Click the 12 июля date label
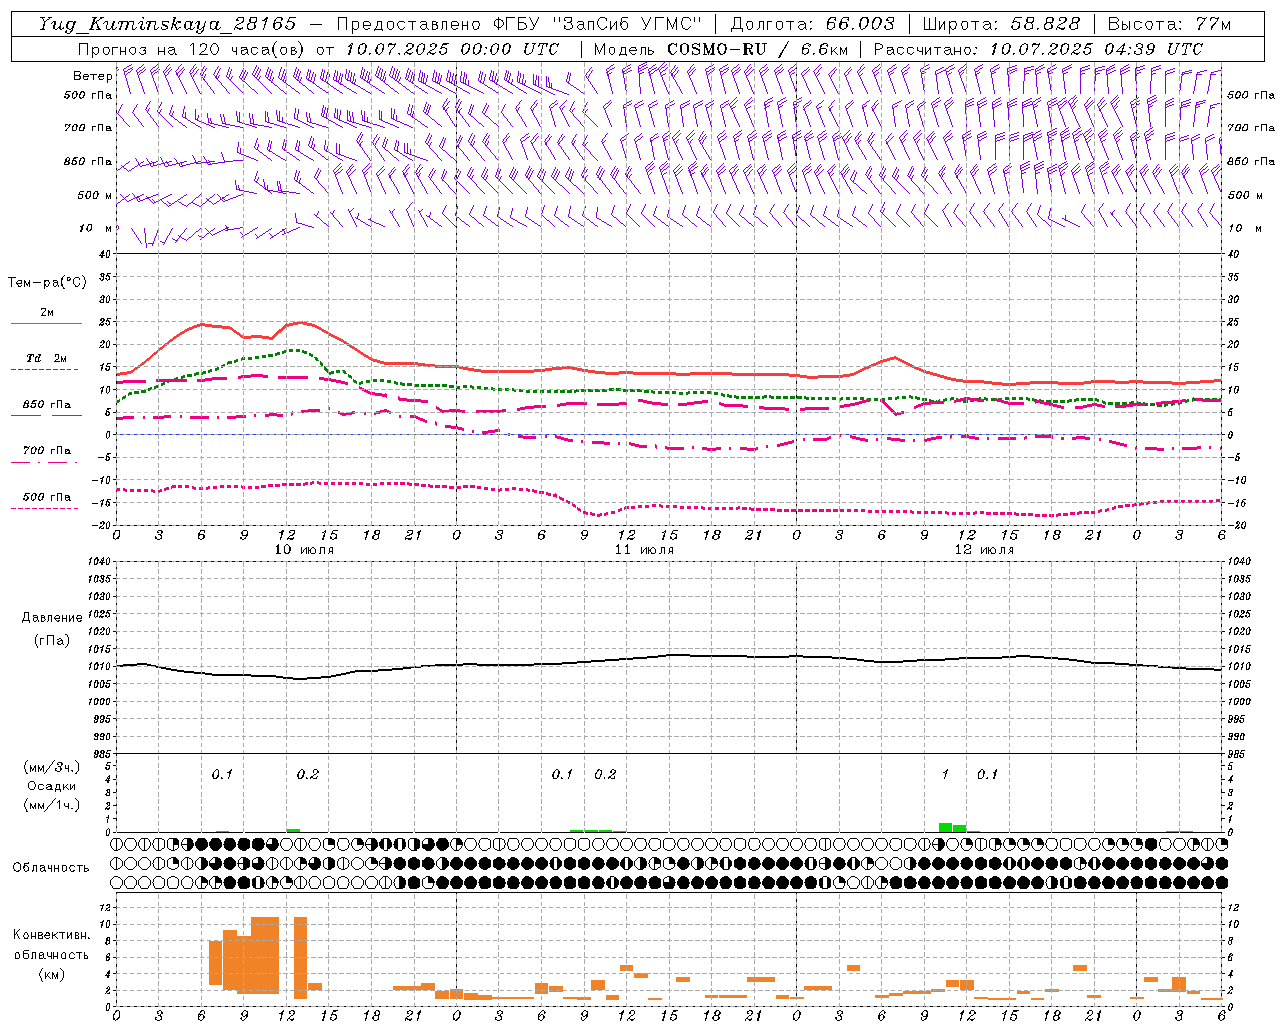Image resolution: width=1280 pixels, height=1024 pixels. click(984, 550)
